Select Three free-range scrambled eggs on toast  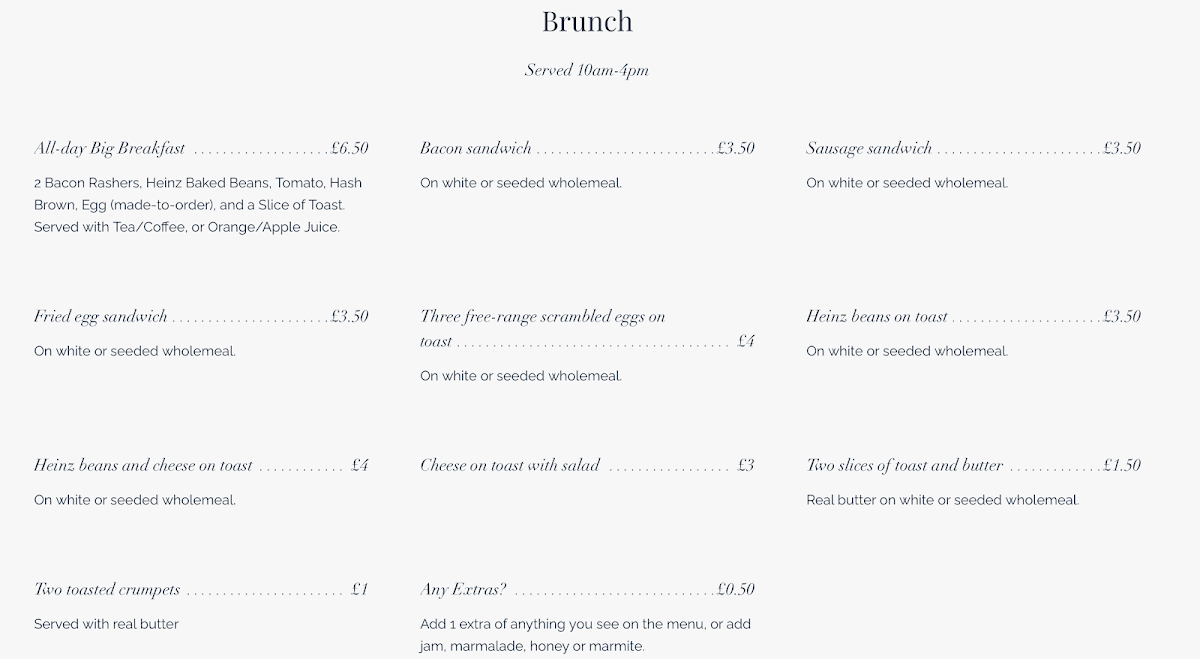point(542,317)
